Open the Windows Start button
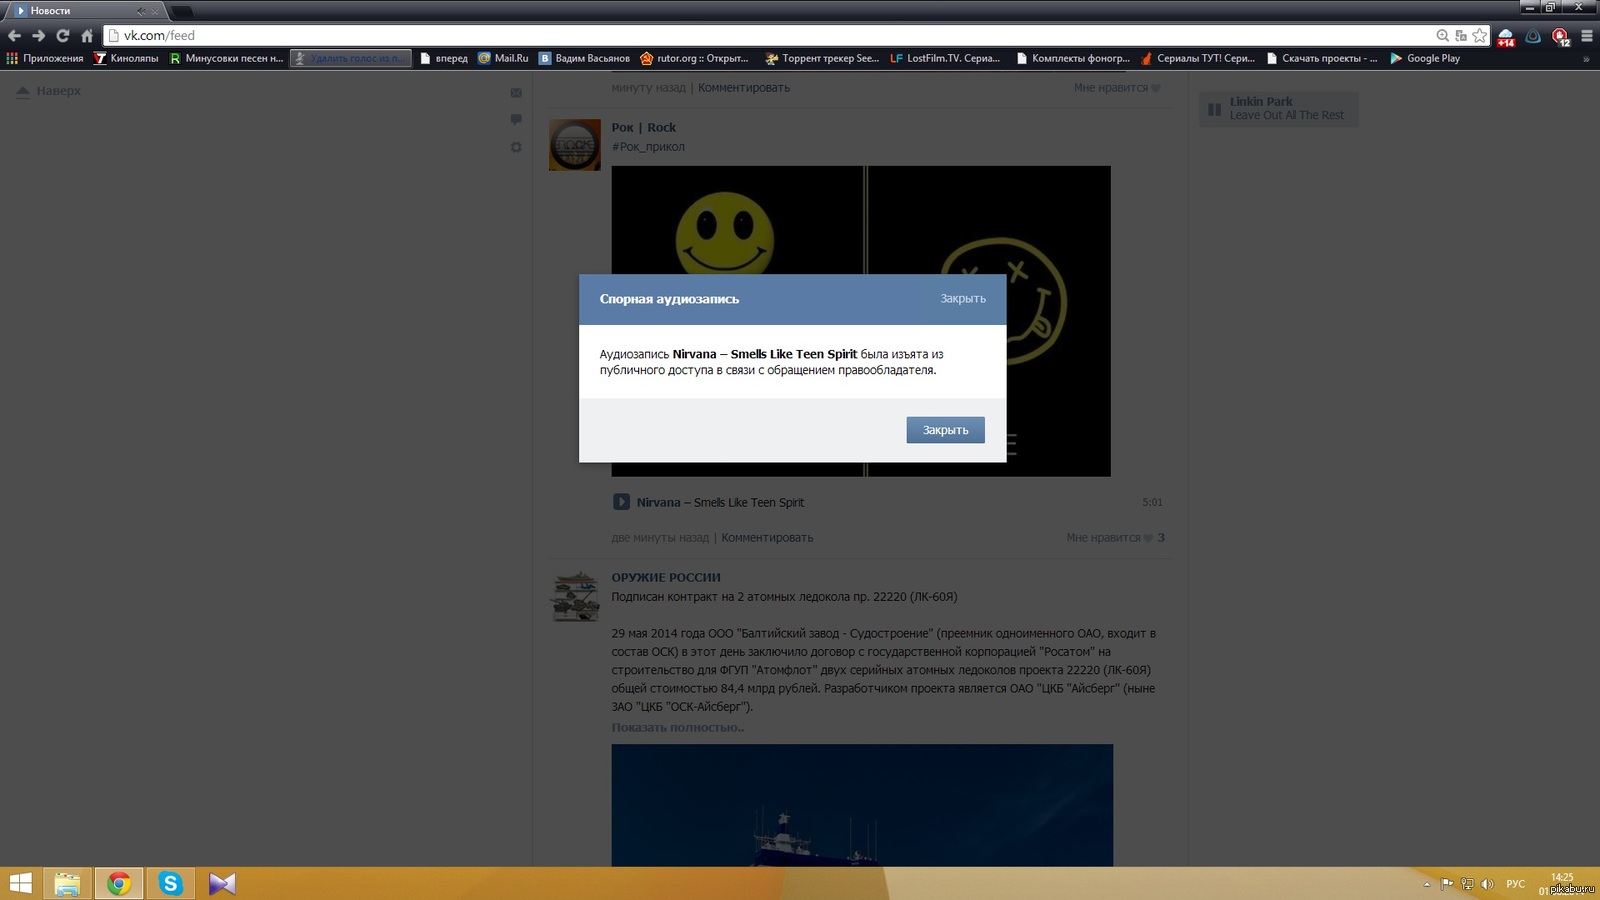Image resolution: width=1600 pixels, height=900 pixels. point(21,884)
